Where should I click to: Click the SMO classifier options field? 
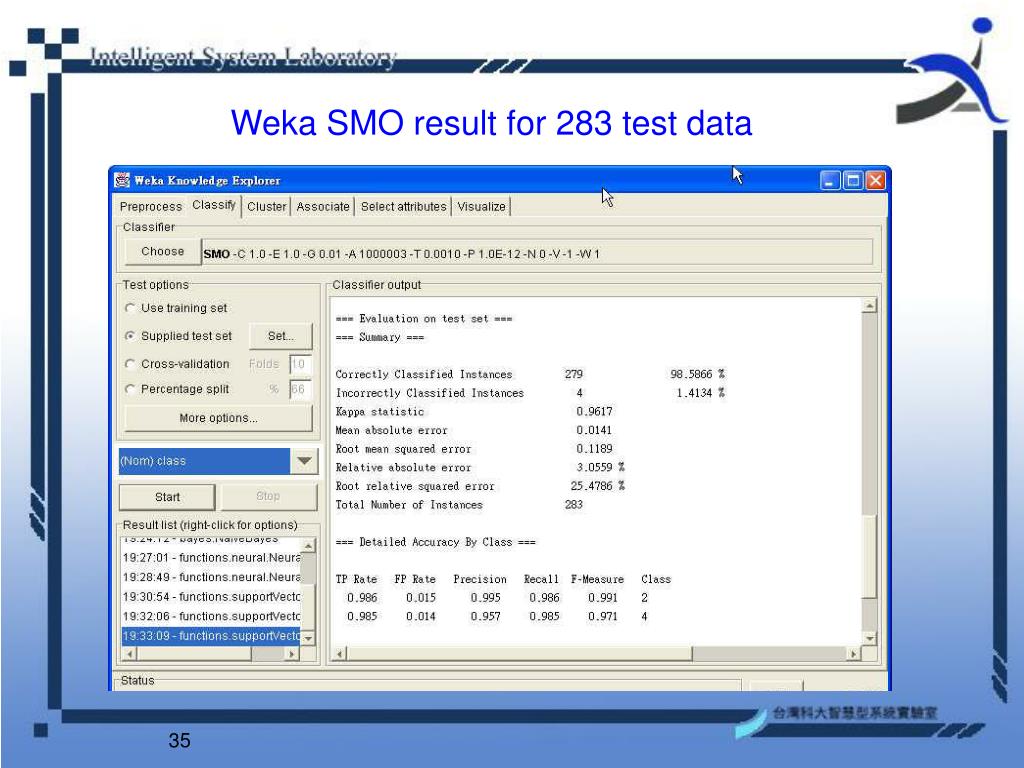pyautogui.click(x=537, y=253)
